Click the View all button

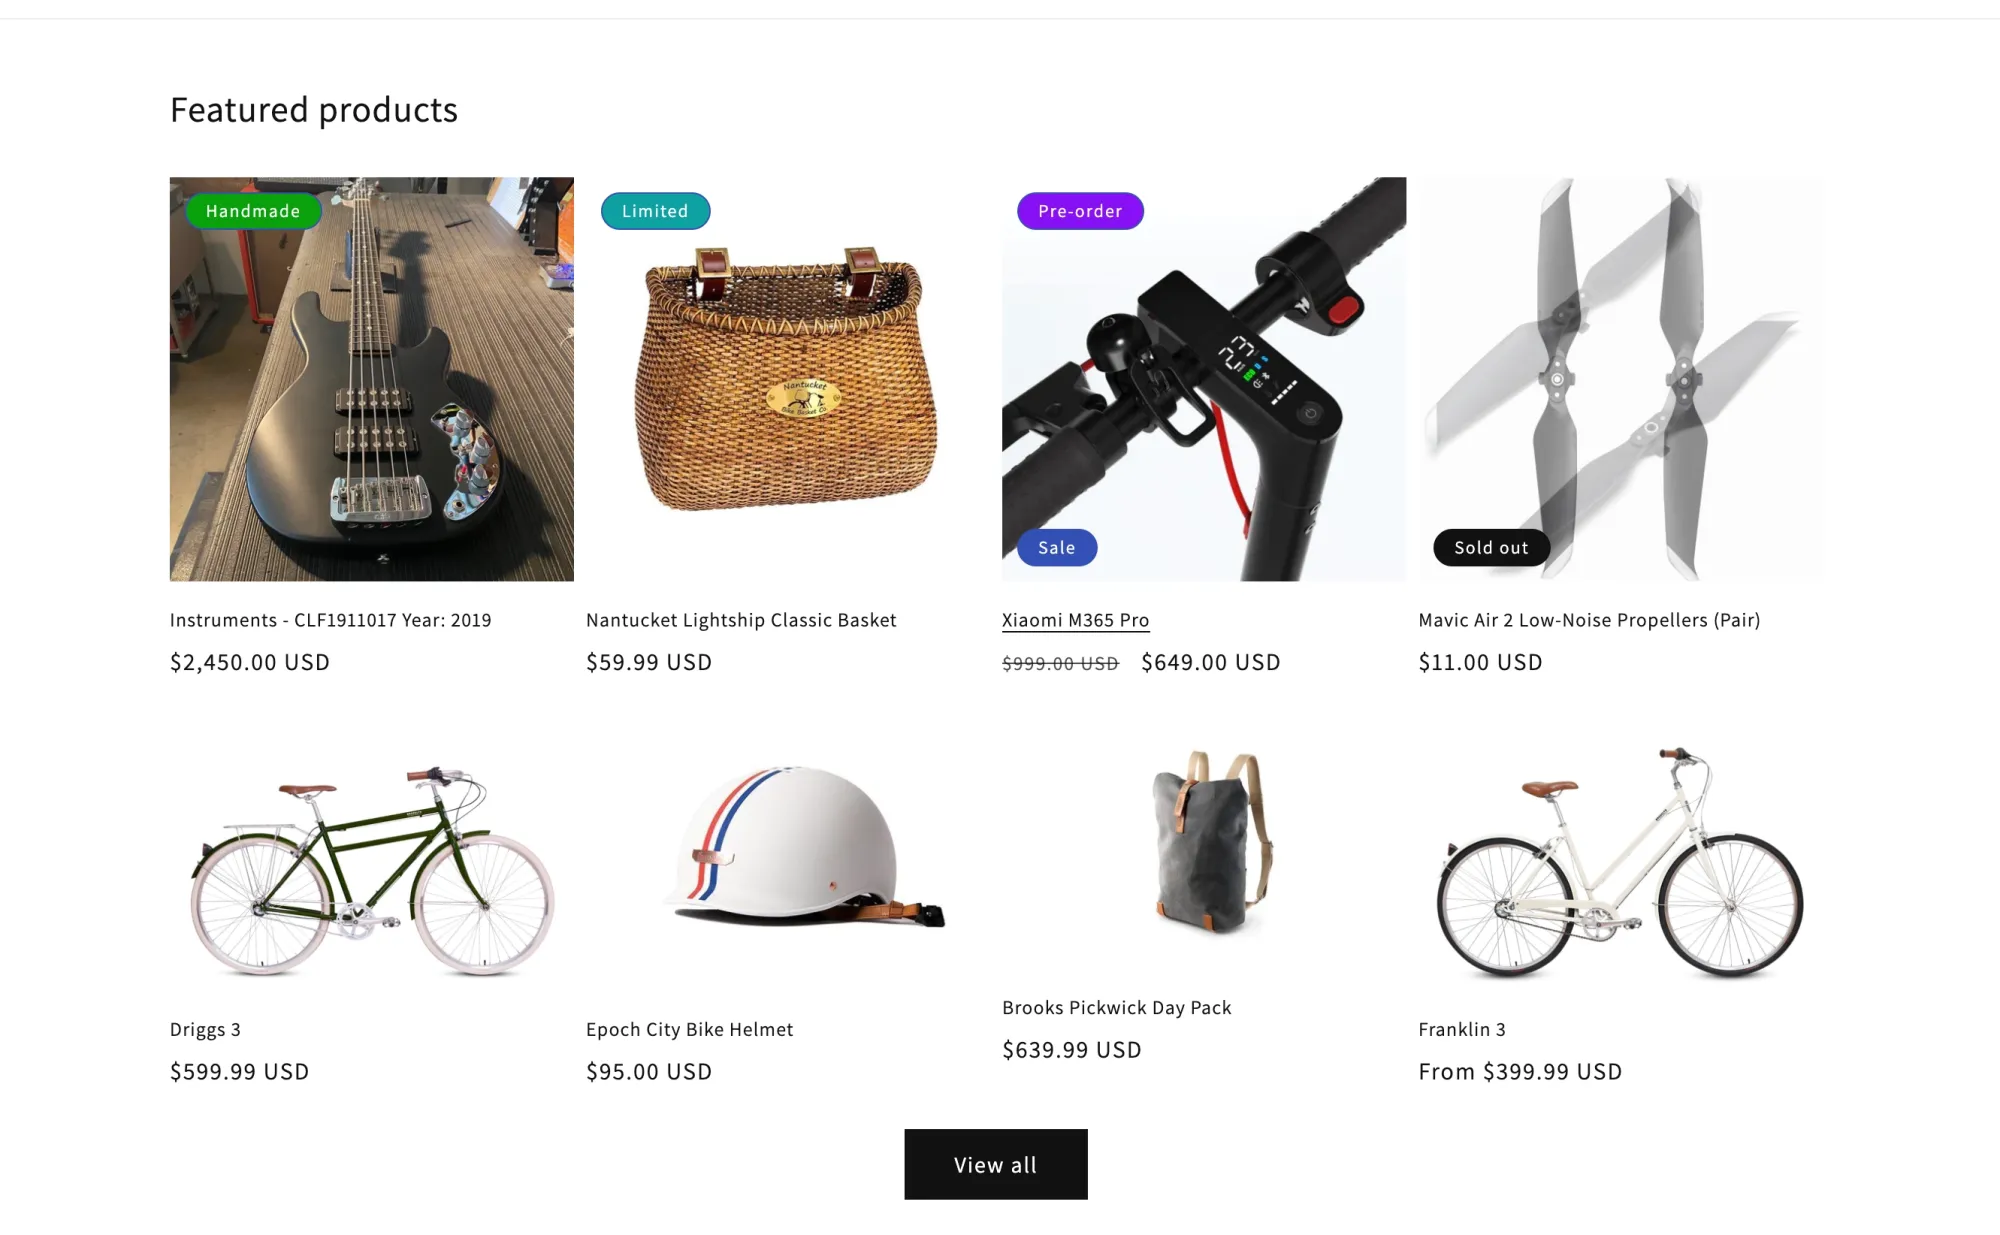[995, 1164]
